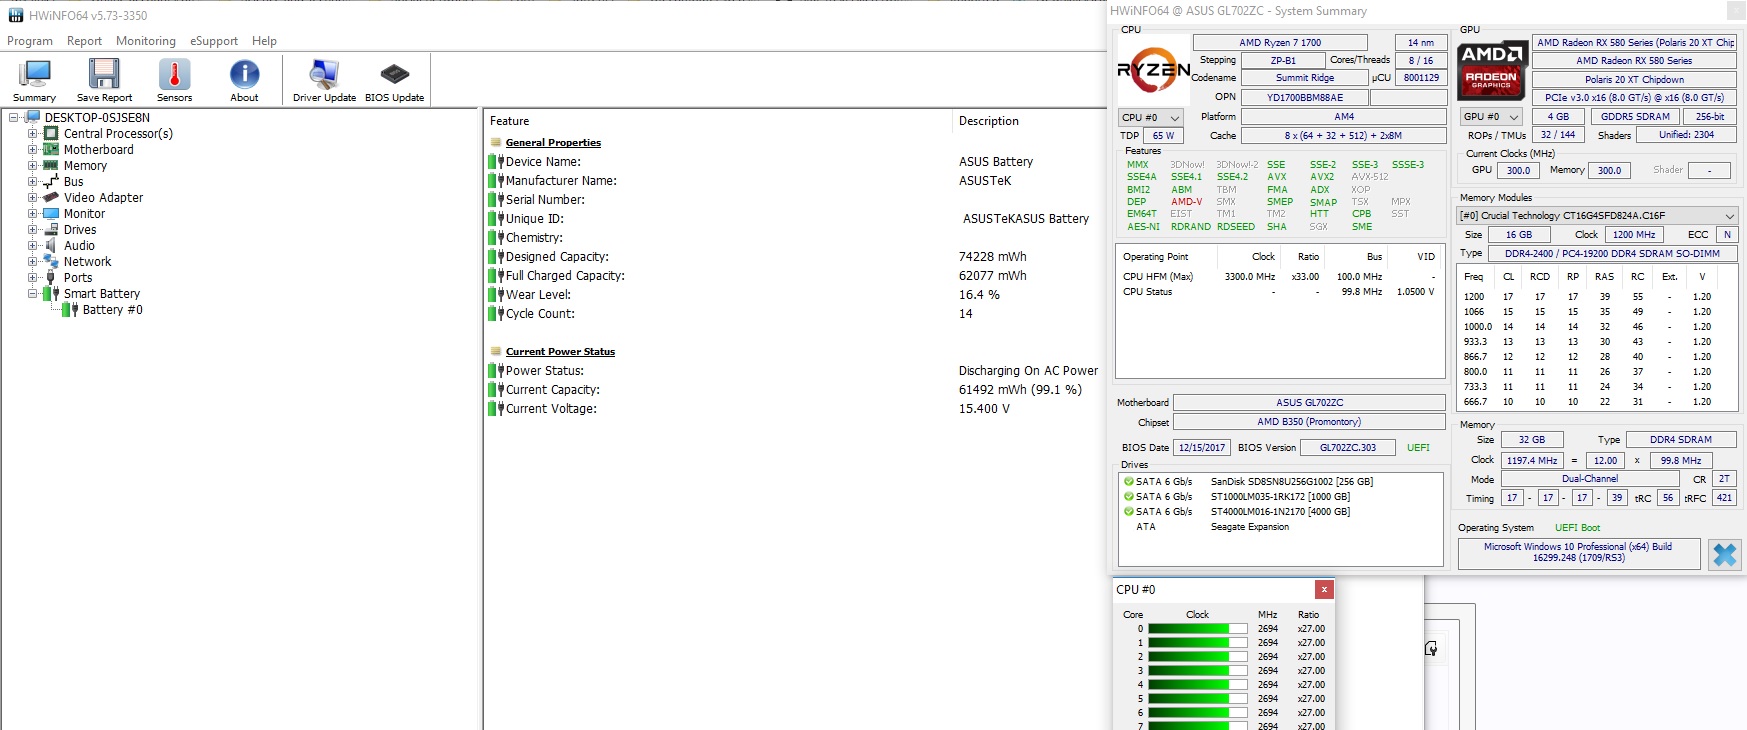This screenshot has width=1747, height=730.
Task: Open the Program menu
Action: 30,41
